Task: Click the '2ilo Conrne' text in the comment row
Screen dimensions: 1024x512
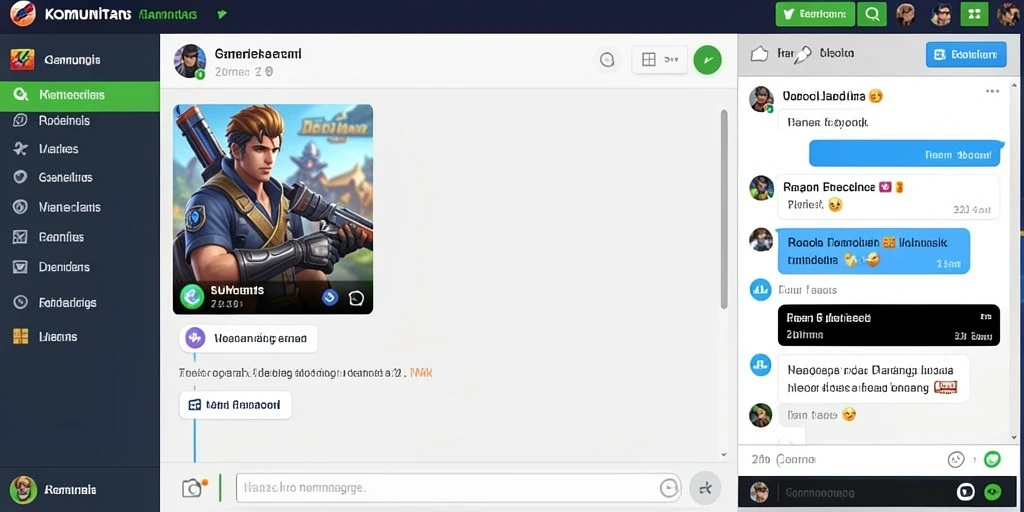Action: pos(784,460)
